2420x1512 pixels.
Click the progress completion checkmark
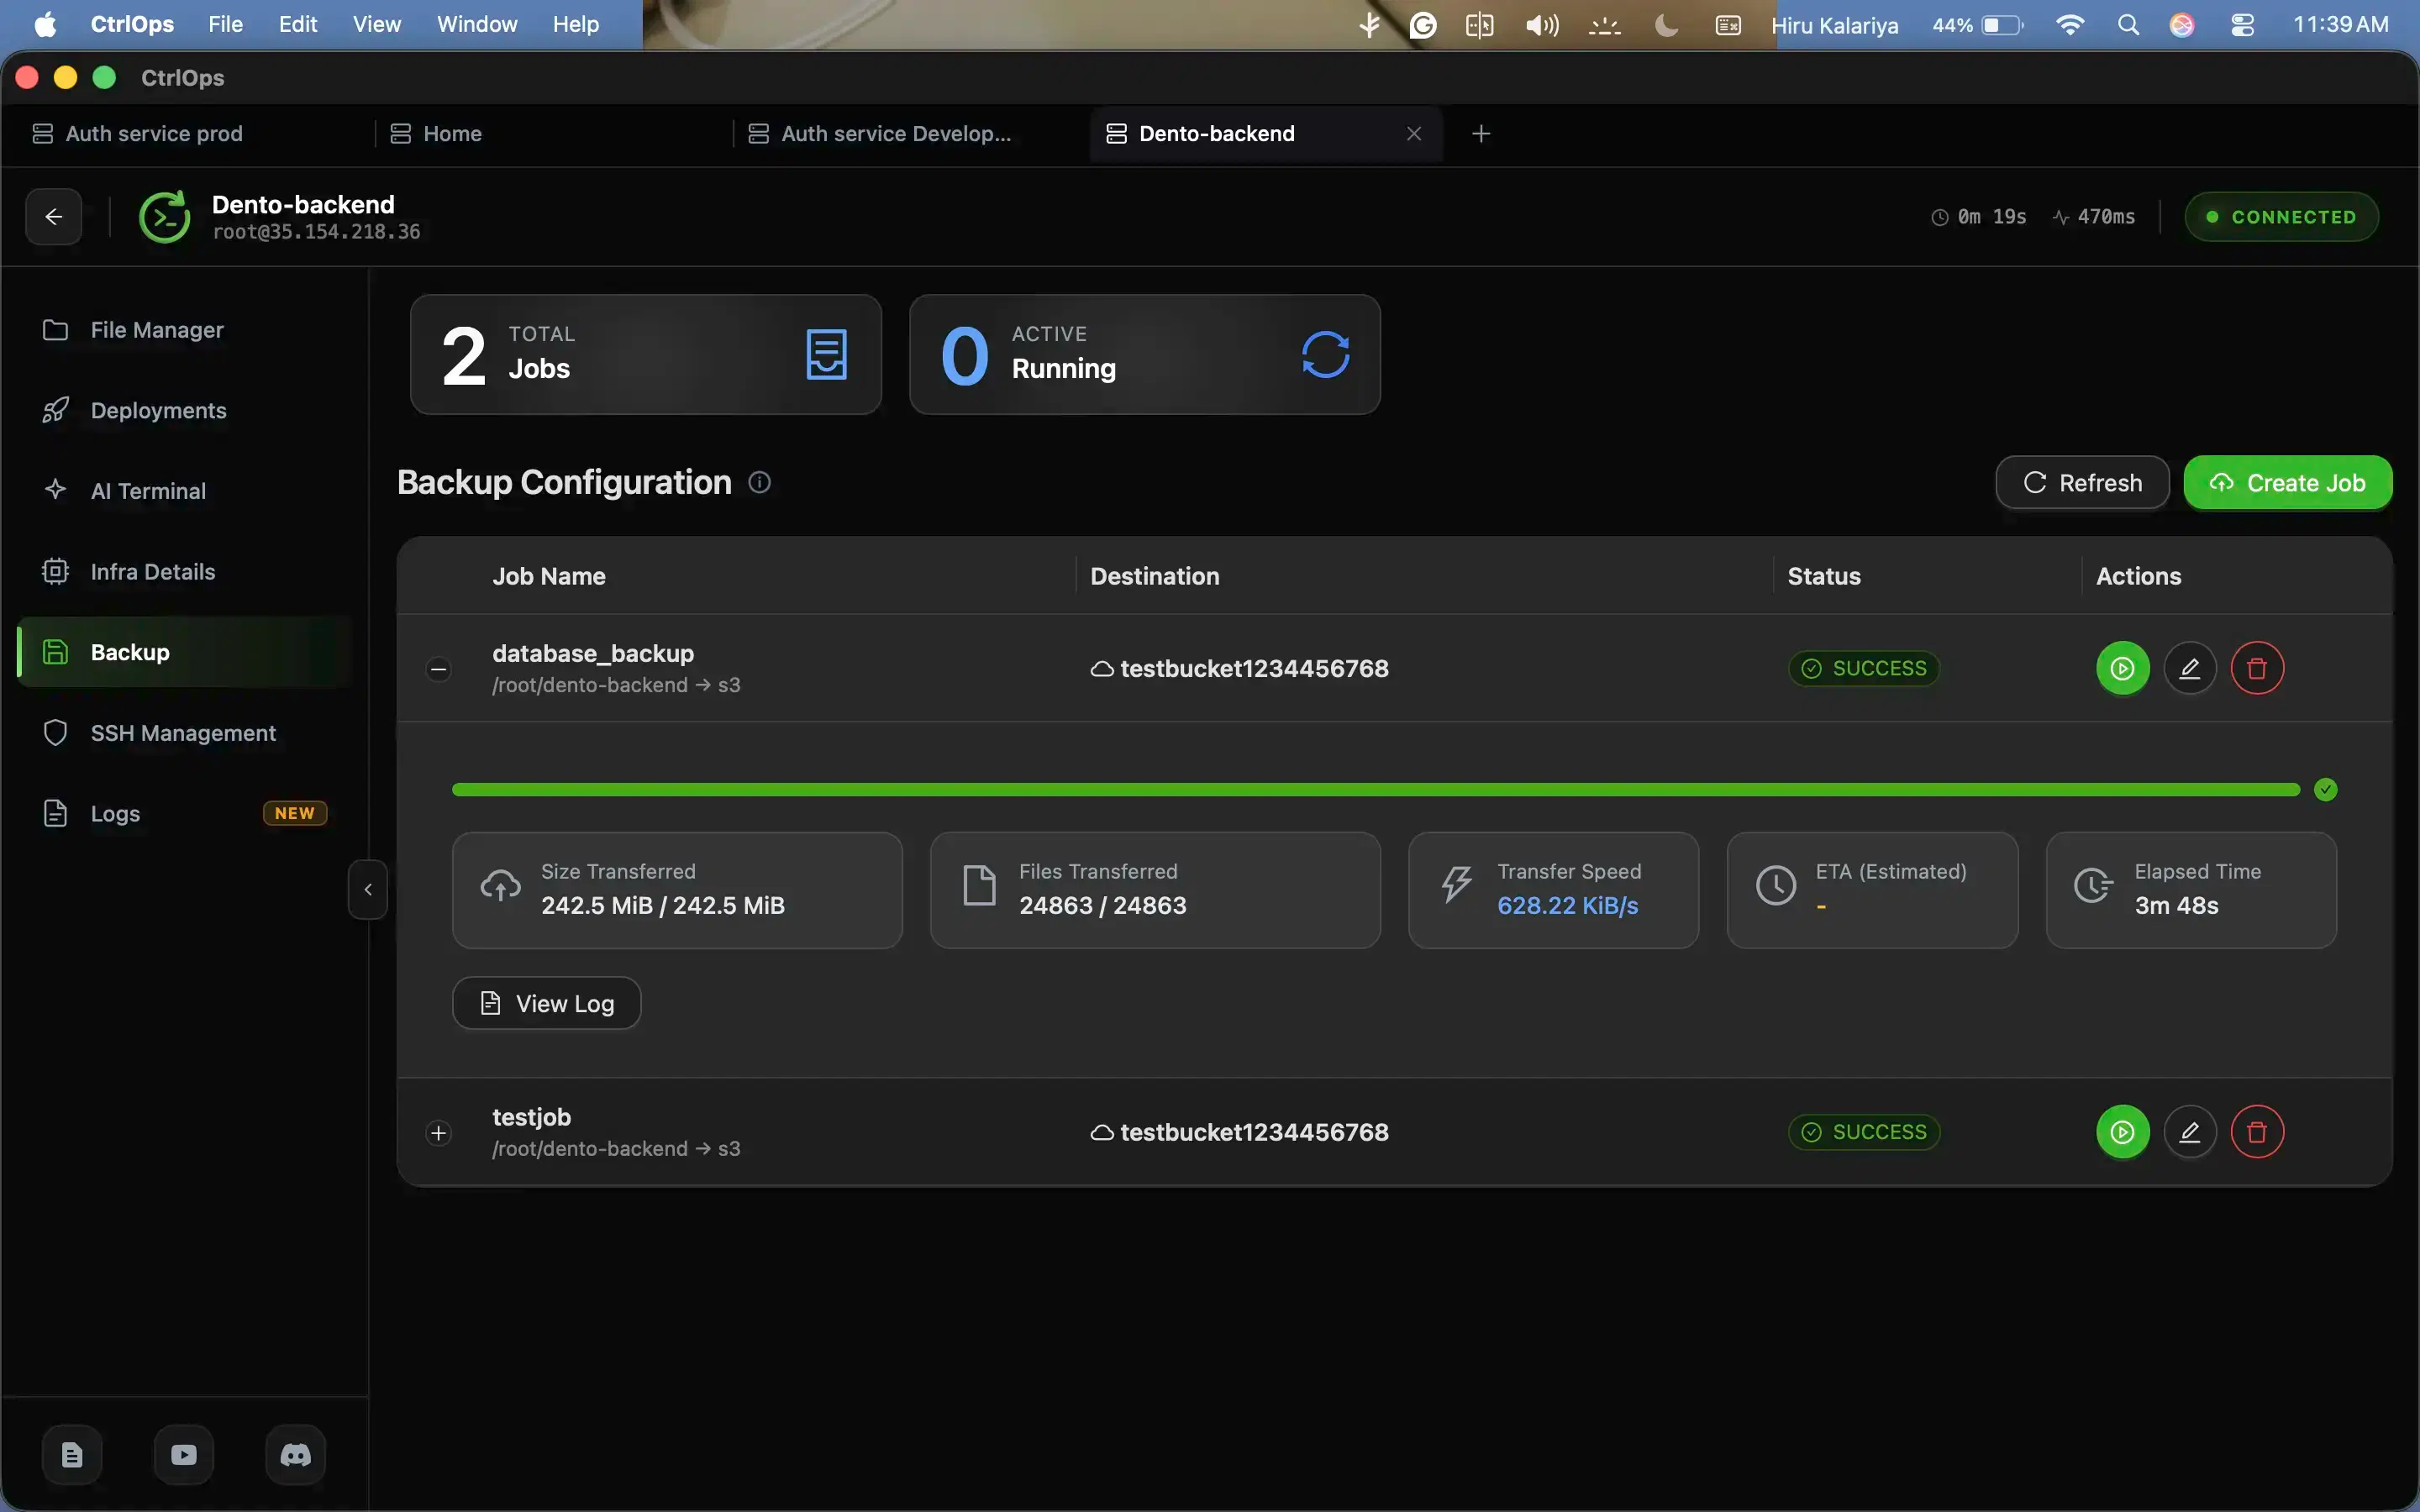(2326, 790)
